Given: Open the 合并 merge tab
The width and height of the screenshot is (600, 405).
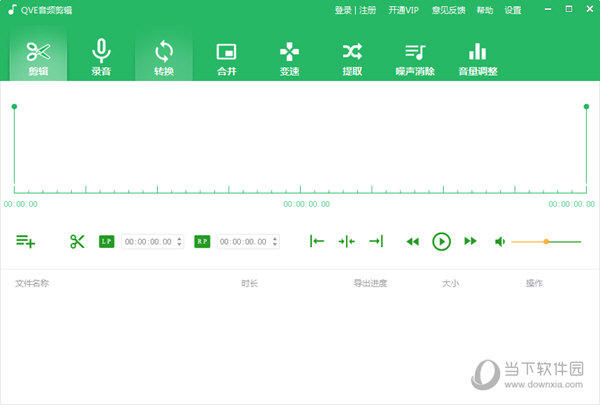Looking at the screenshot, I should click(x=227, y=57).
